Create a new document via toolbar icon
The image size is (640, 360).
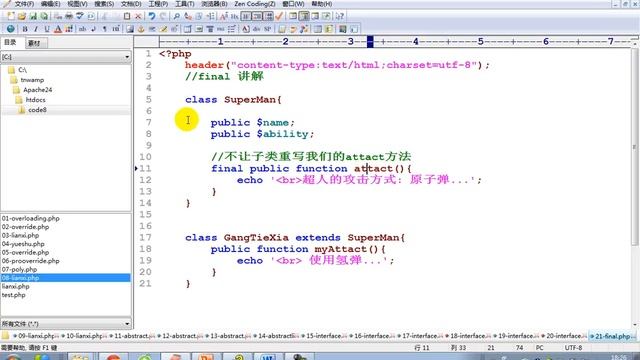point(11,16)
